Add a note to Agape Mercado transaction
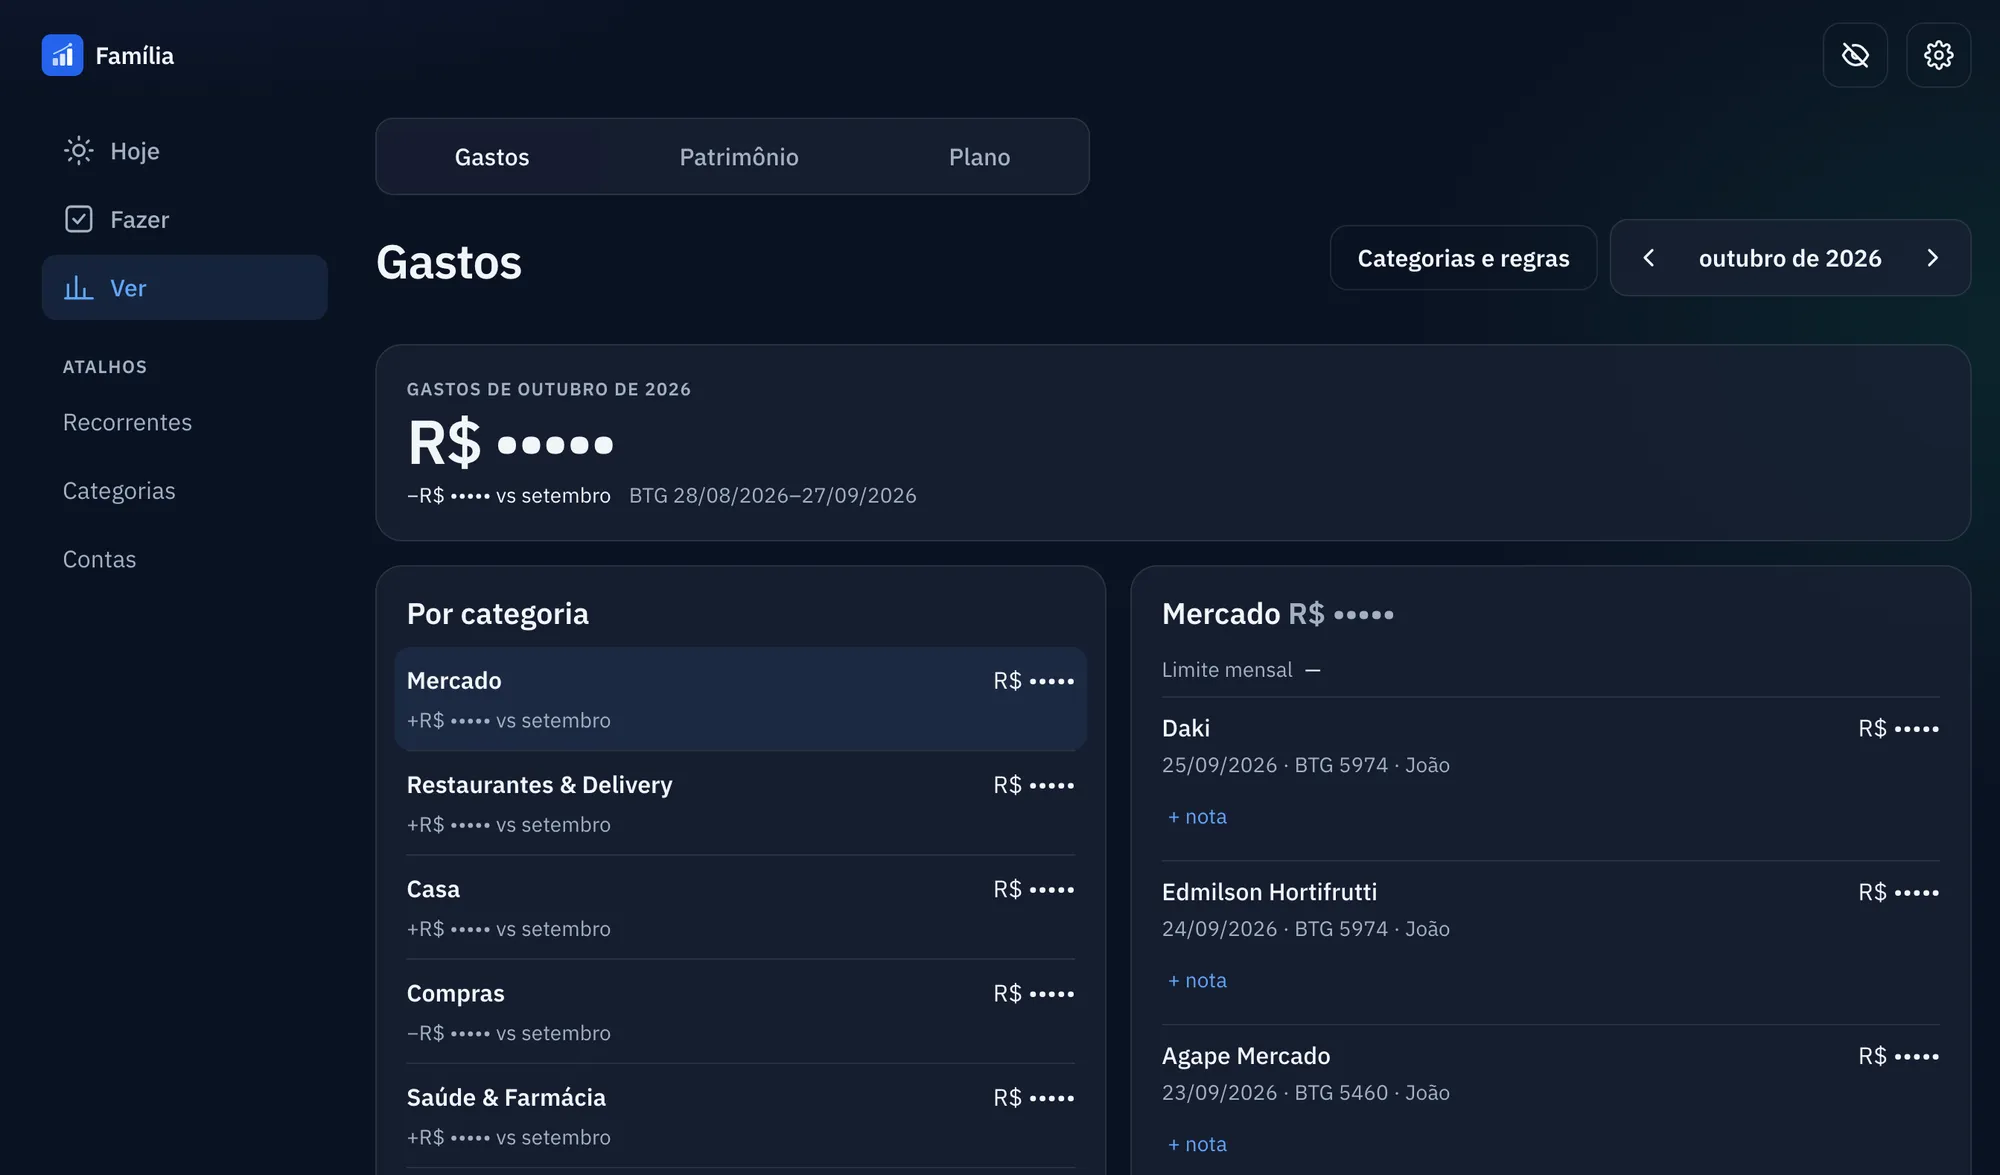2000x1175 pixels. [1197, 1145]
